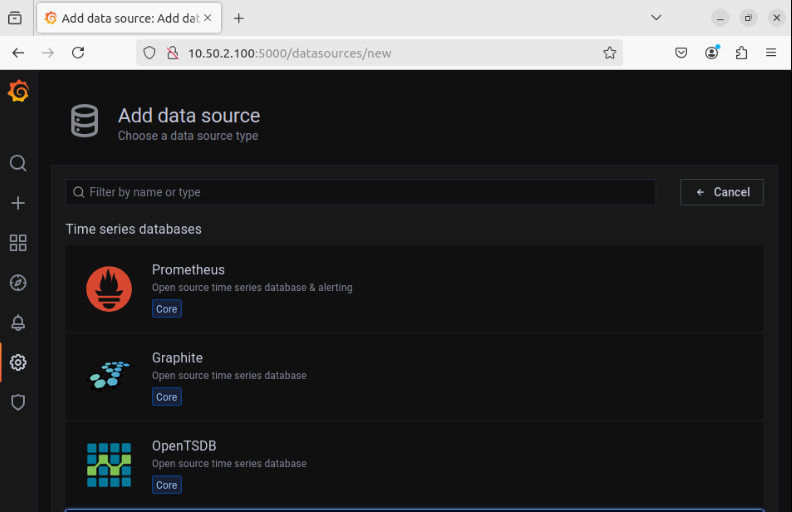Click the Graphite description text
The height and width of the screenshot is (512, 792).
point(229,376)
